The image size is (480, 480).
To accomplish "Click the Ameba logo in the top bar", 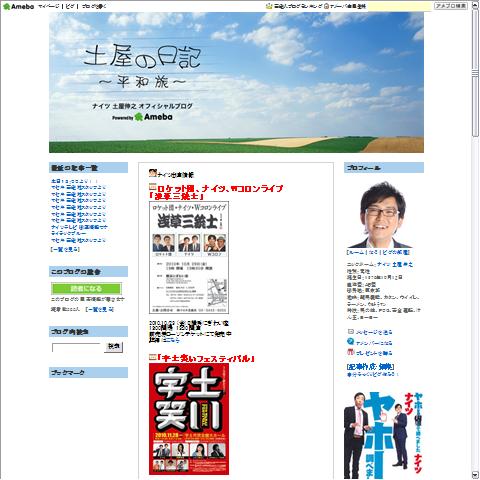I will (19, 6).
